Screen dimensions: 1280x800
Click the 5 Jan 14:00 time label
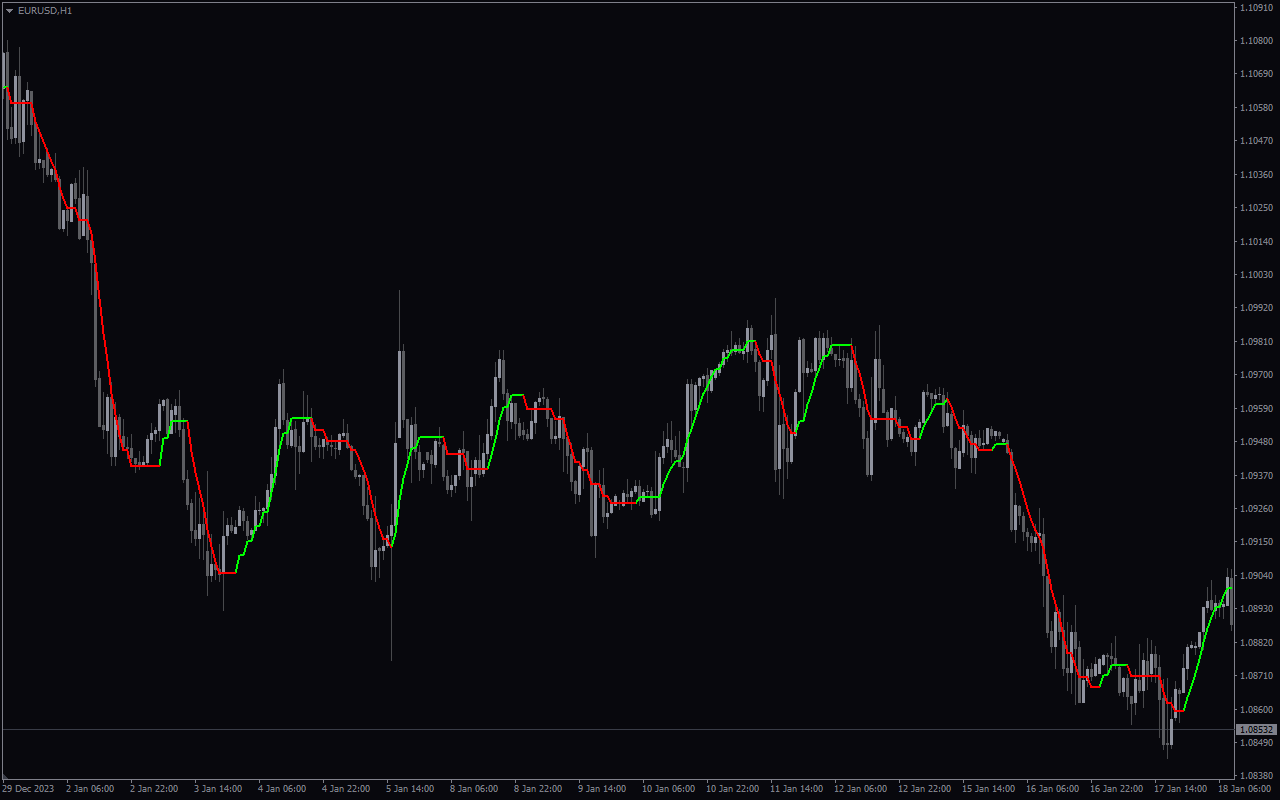pos(410,789)
